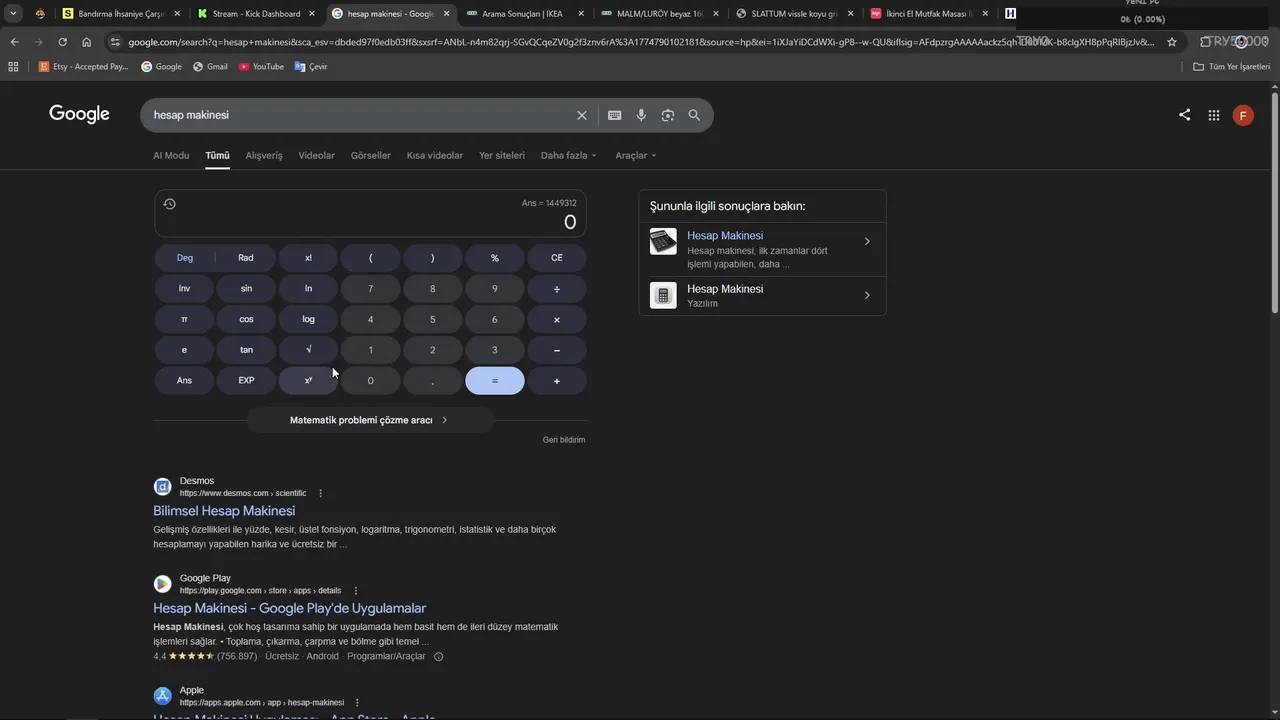This screenshot has height=720, width=1280.
Task: Close the hesap makinesi tab
Action: [445, 14]
